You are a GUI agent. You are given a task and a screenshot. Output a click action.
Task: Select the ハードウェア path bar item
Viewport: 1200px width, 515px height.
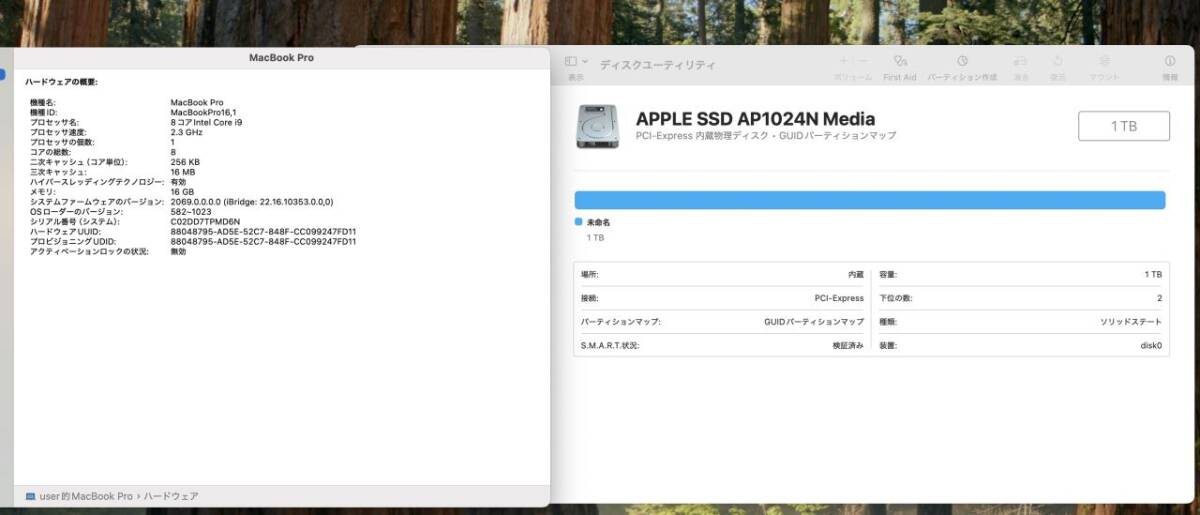pos(171,496)
